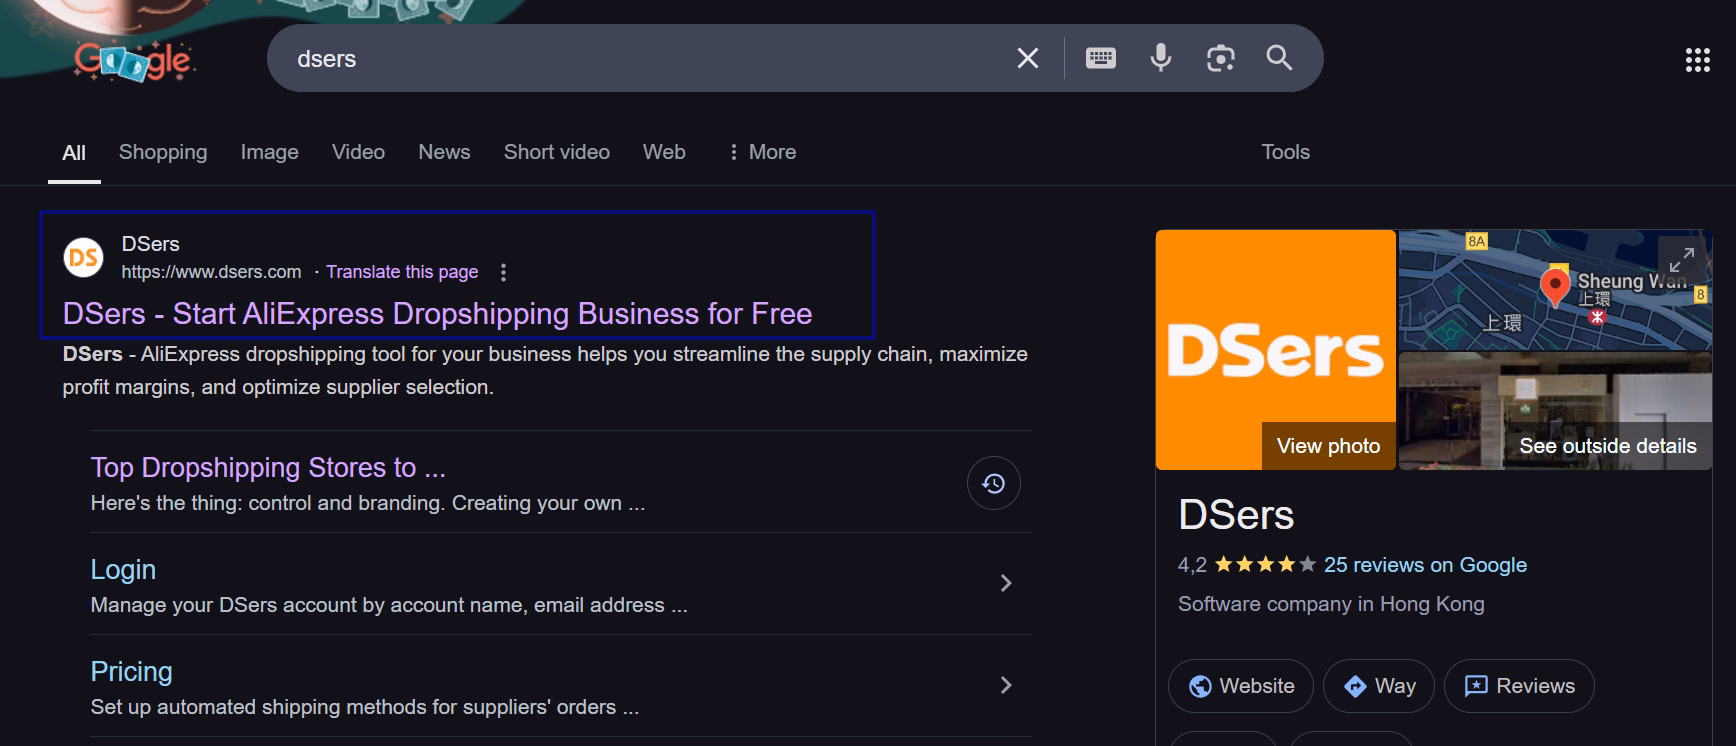This screenshot has width=1736, height=746.
Task: Click the Reviews button in knowledge panel
Action: coord(1519,686)
